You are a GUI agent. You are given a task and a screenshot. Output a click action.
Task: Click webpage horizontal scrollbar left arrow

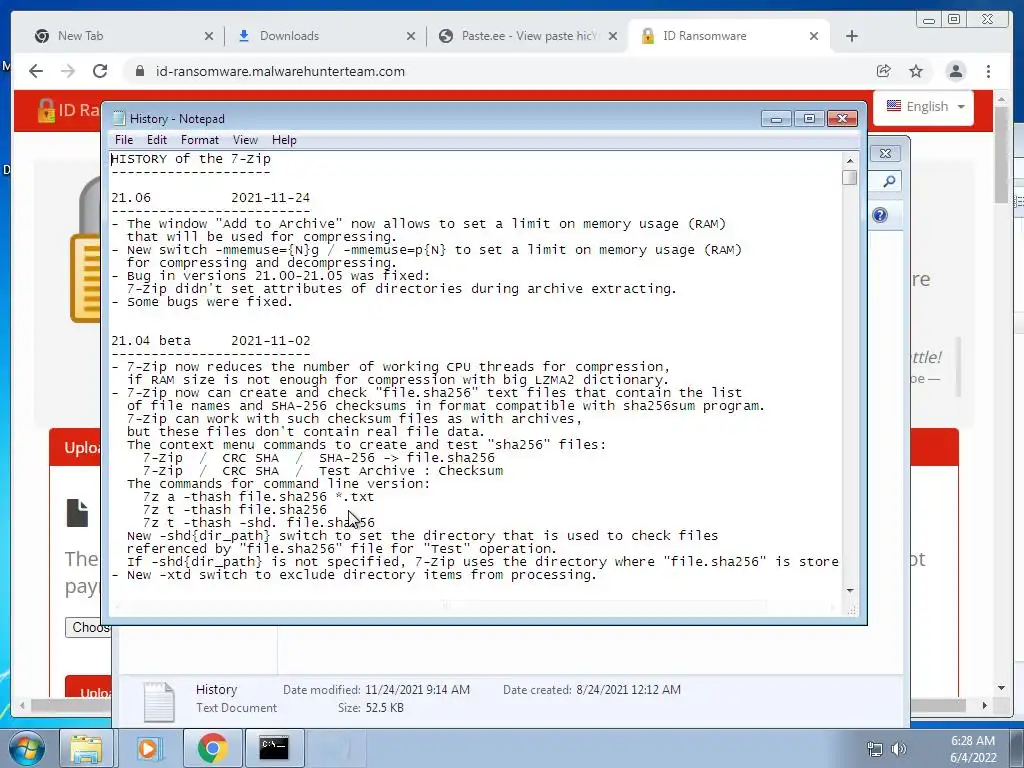click(x=23, y=705)
